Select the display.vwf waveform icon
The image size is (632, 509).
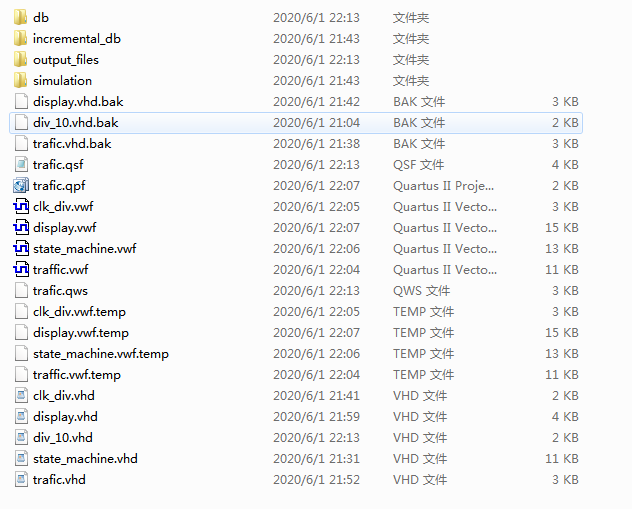(x=21, y=227)
